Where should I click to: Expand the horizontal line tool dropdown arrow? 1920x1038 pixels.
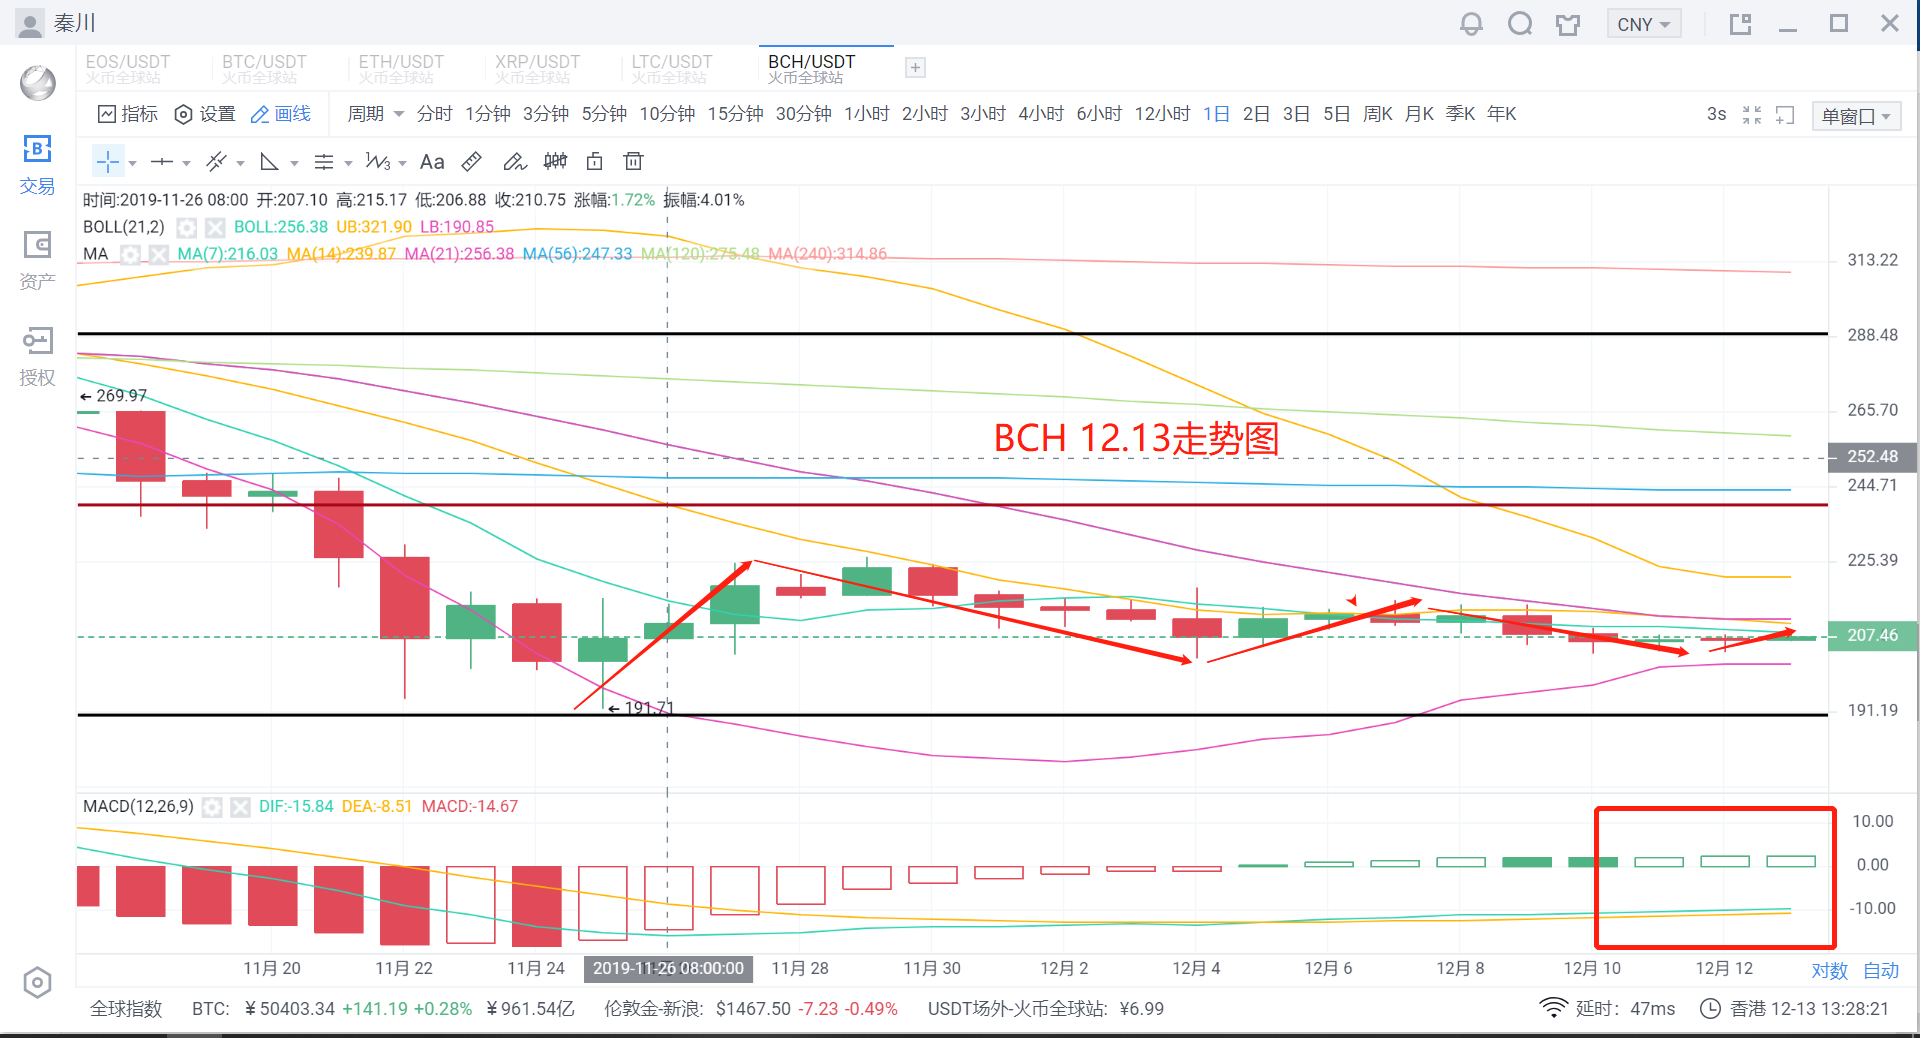click(186, 163)
